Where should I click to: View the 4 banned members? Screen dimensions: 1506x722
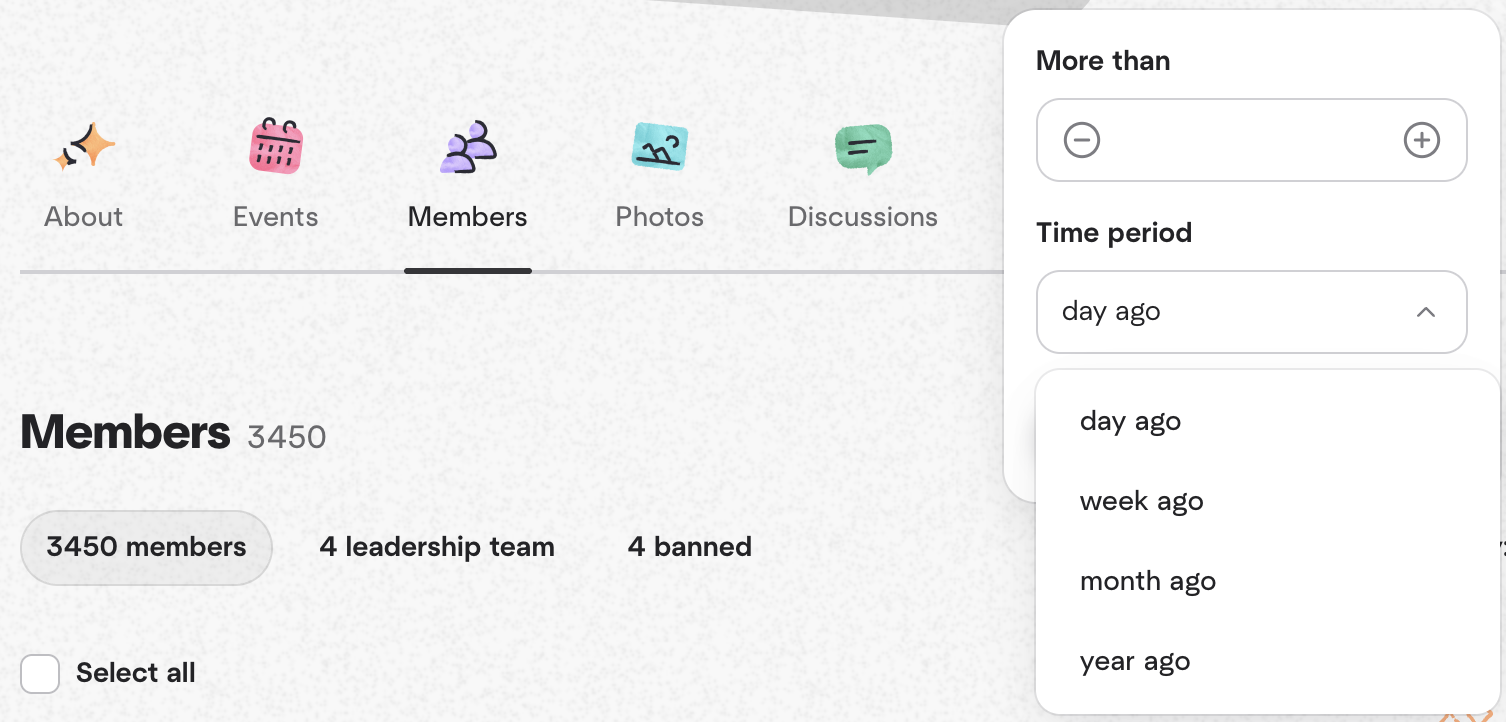tap(688, 546)
